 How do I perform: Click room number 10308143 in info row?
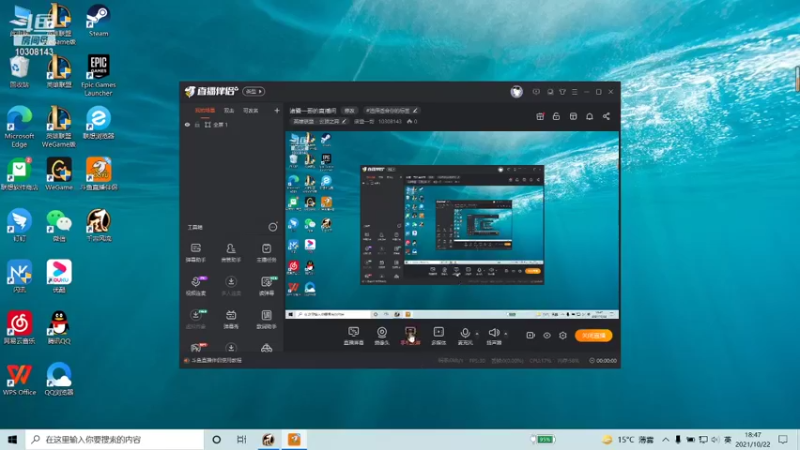click(390, 121)
